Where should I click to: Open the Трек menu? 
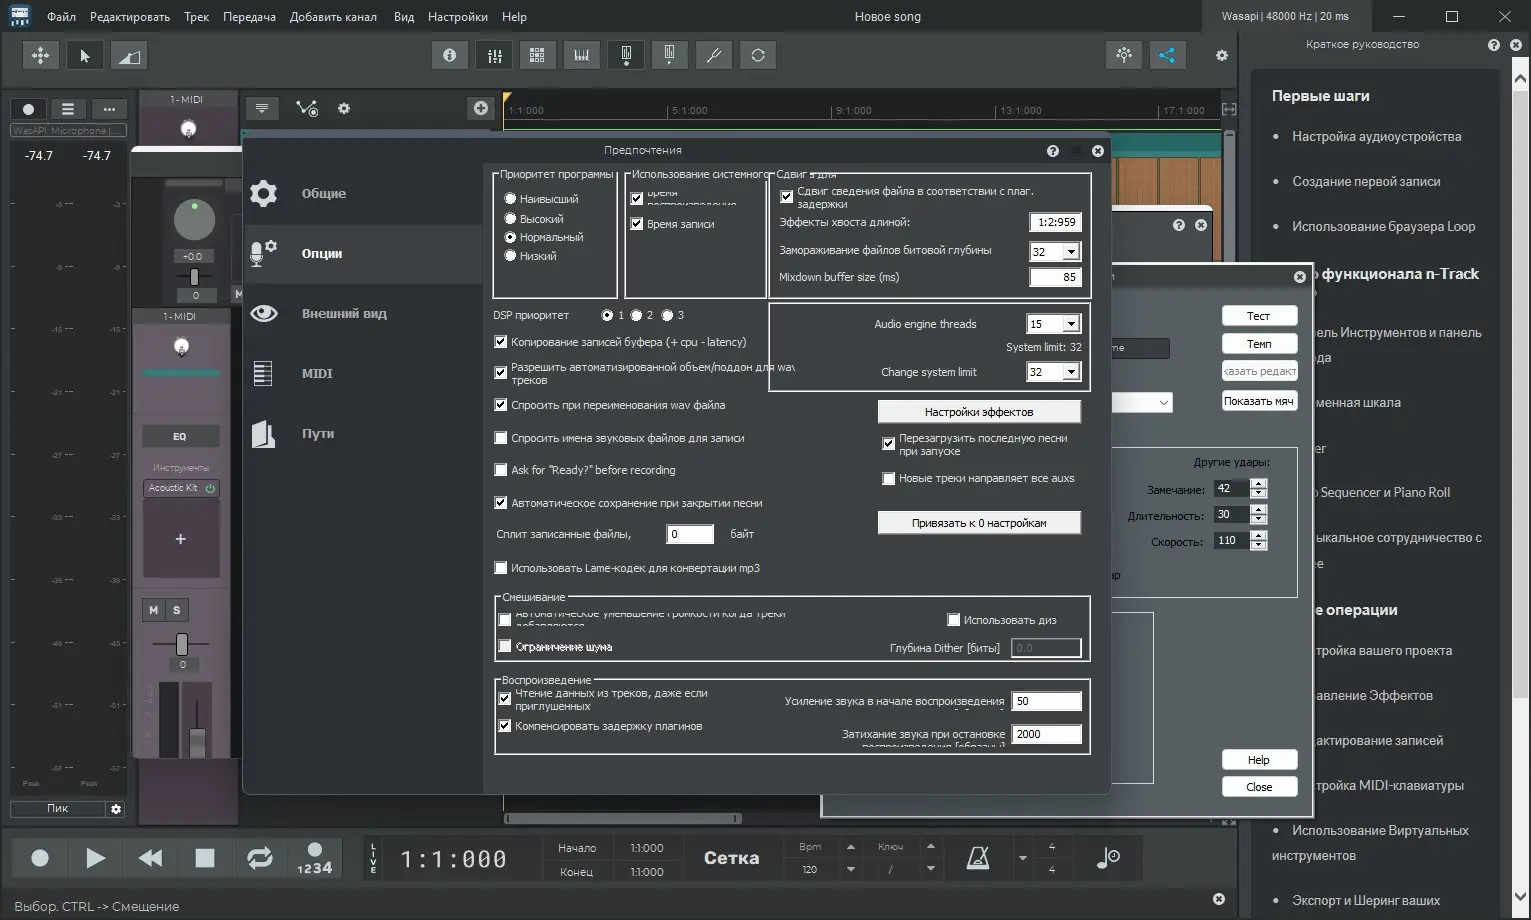(196, 17)
